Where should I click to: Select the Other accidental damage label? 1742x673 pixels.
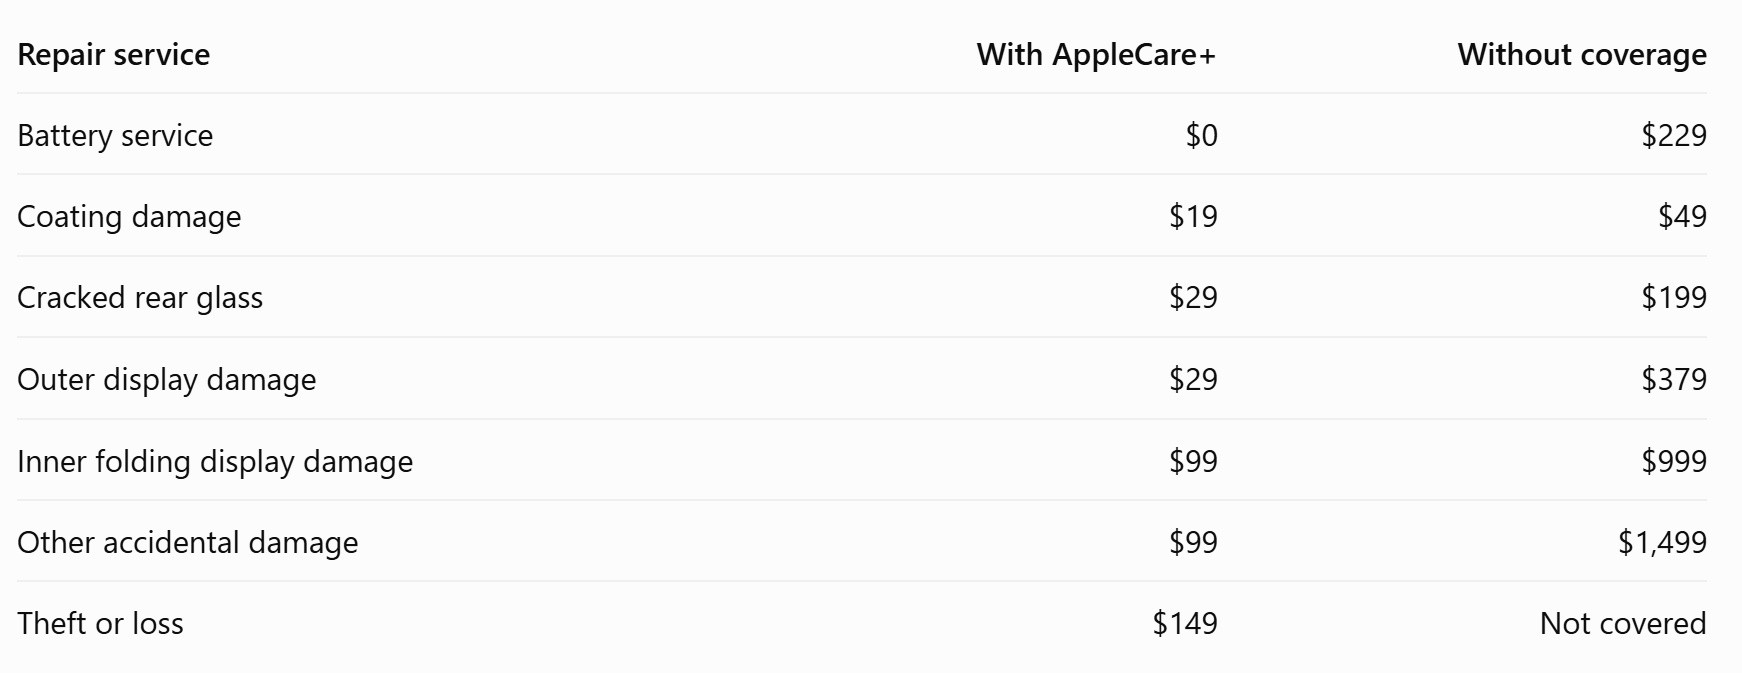[188, 542]
